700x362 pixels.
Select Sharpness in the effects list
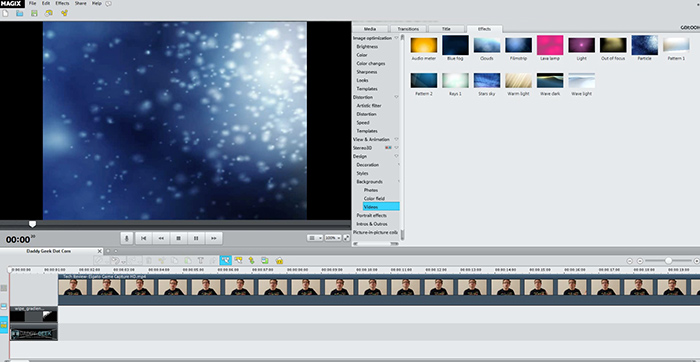[367, 72]
